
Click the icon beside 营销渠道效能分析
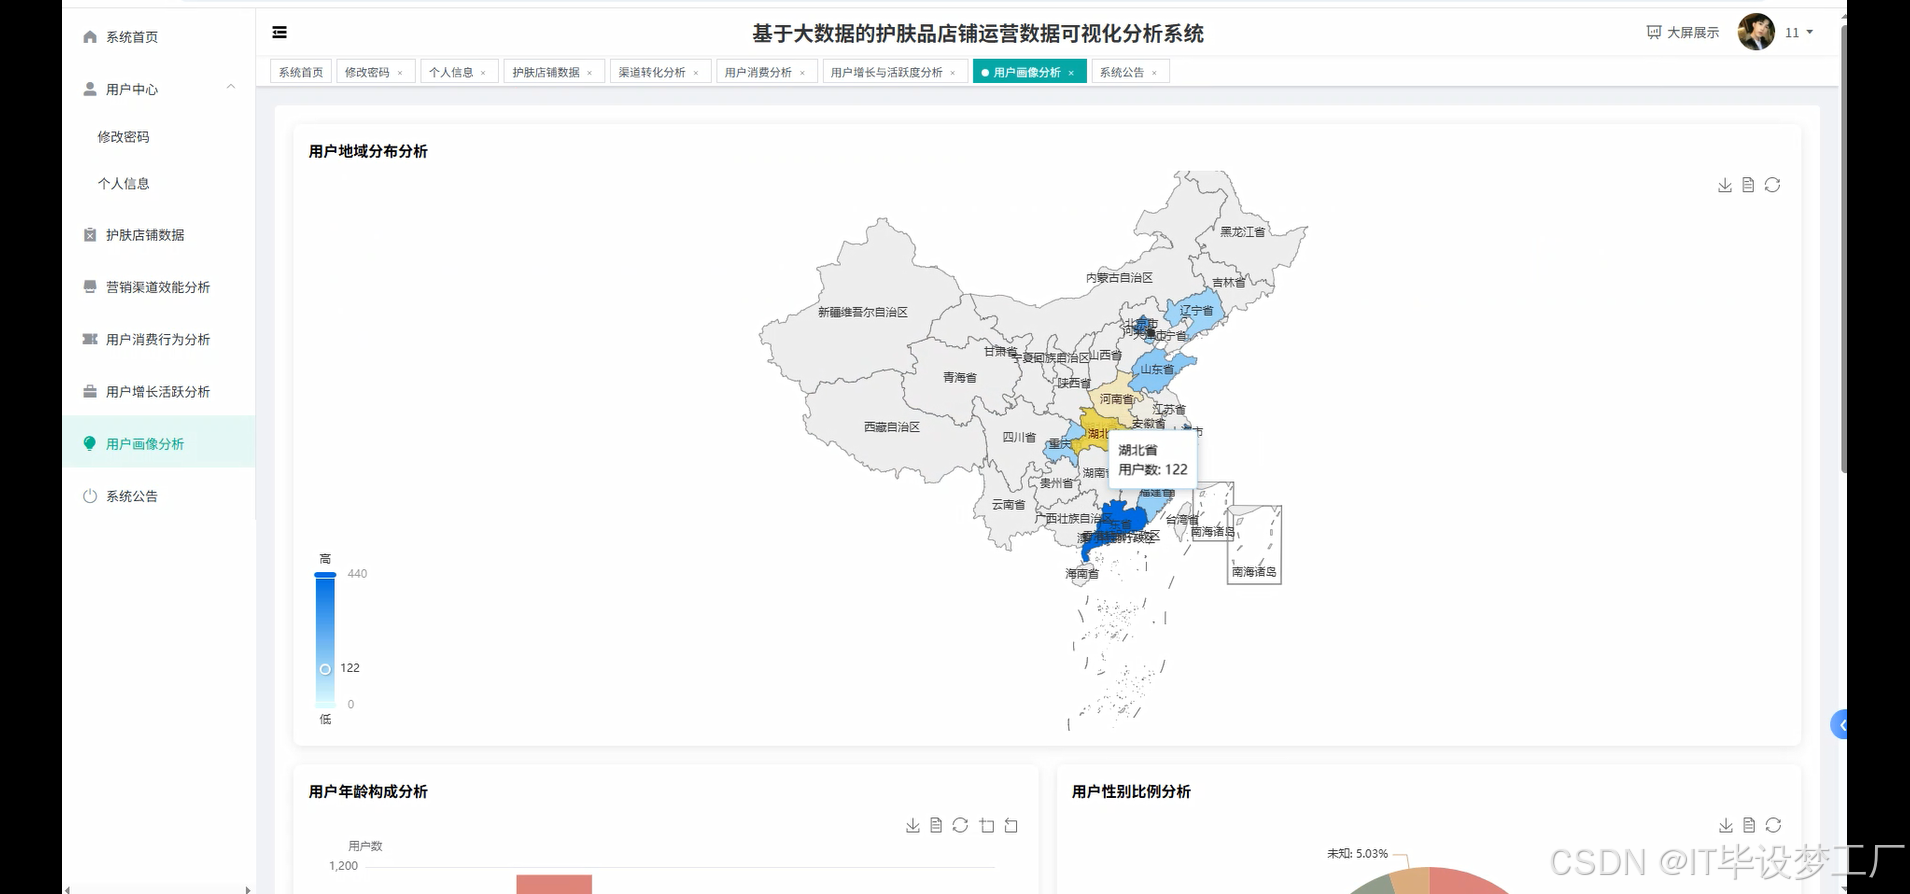pos(90,287)
